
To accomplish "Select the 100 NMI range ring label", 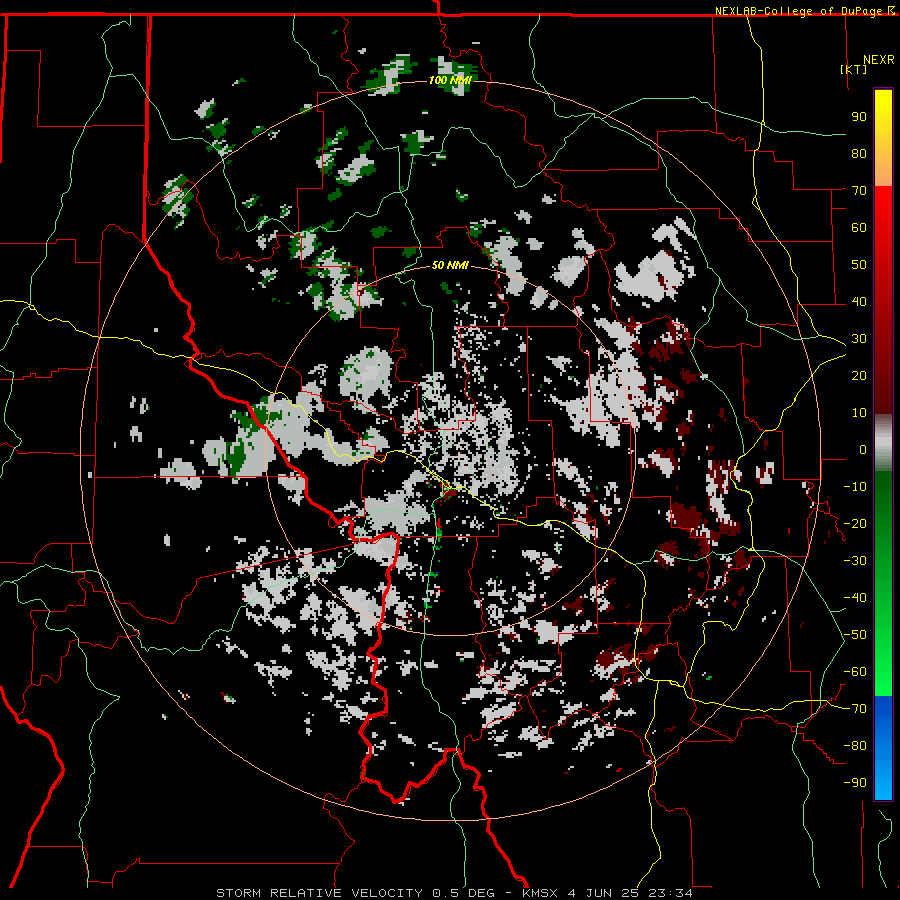I will (450, 80).
